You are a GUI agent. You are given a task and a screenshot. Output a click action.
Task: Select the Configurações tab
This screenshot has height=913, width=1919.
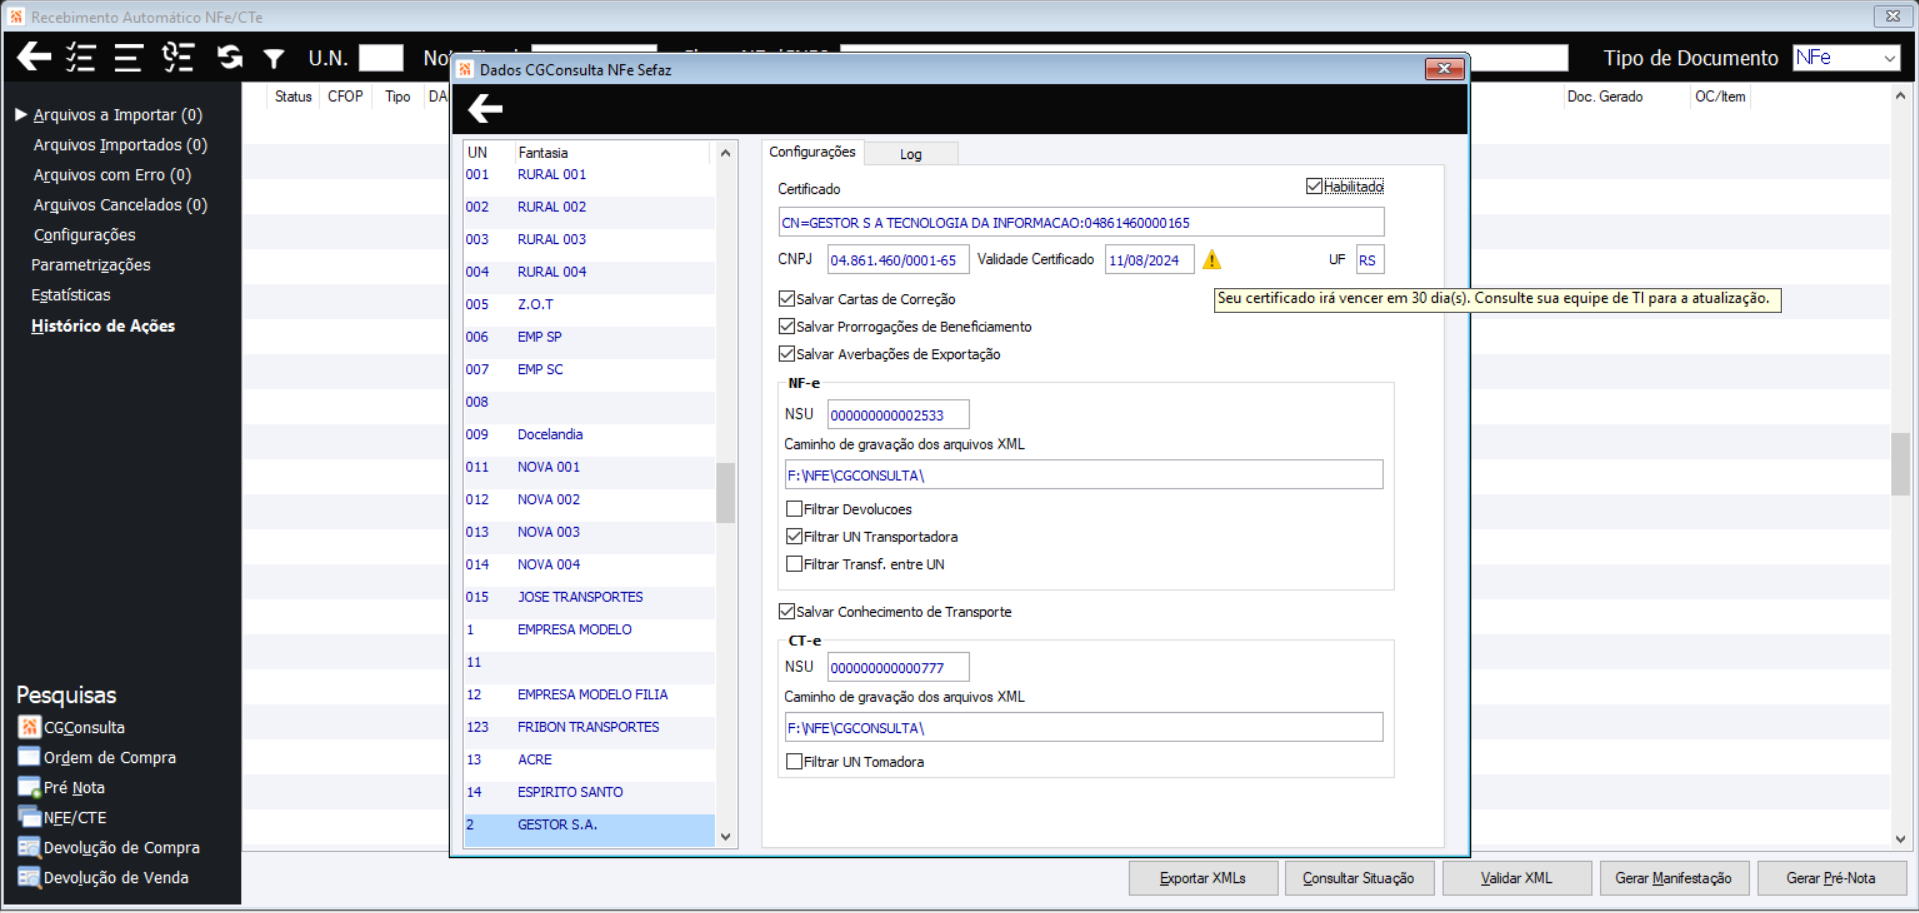(812, 152)
